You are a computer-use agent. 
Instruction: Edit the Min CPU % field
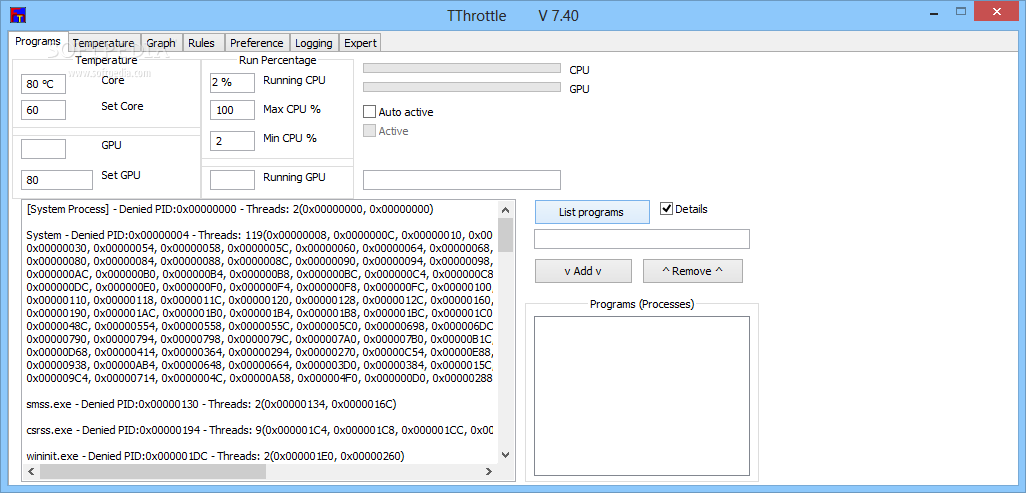tap(232, 141)
